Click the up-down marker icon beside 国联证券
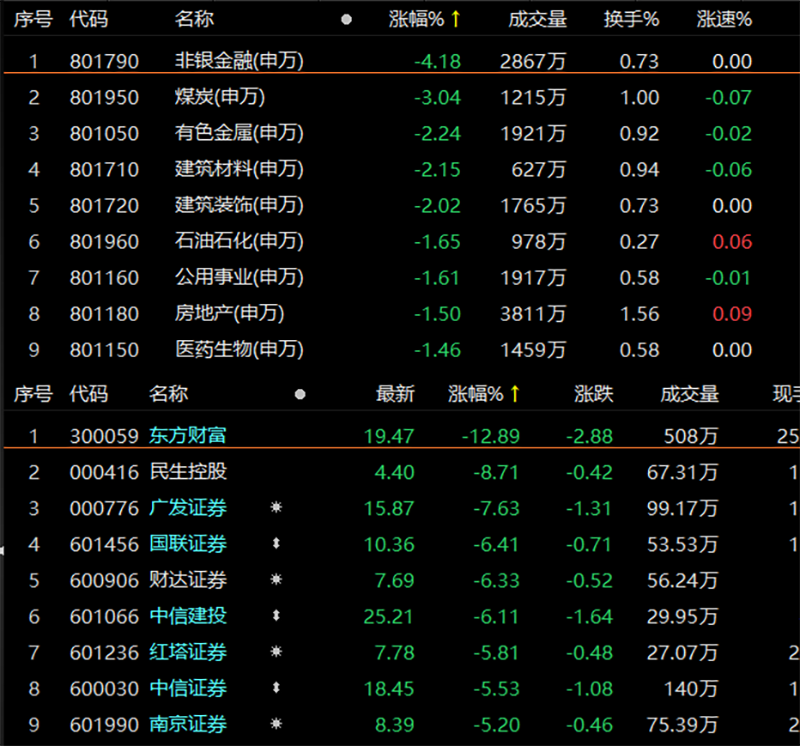Image resolution: width=800 pixels, height=746 pixels. pos(276,544)
